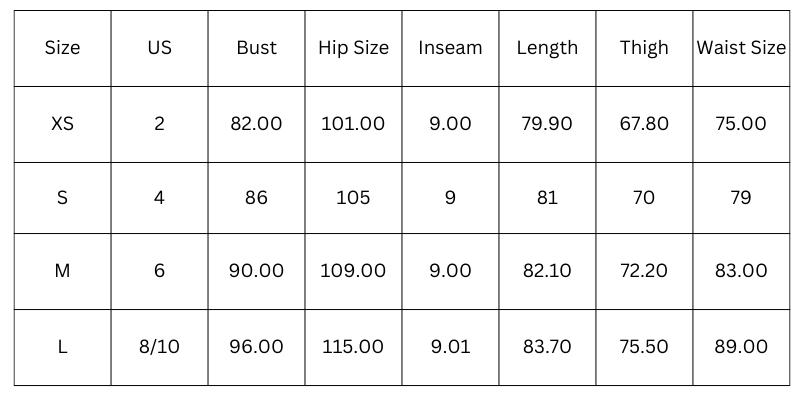Image resolution: width=800 pixels, height=400 pixels.
Task: Select the 89.00 waist size cell
Action: [x=741, y=347]
